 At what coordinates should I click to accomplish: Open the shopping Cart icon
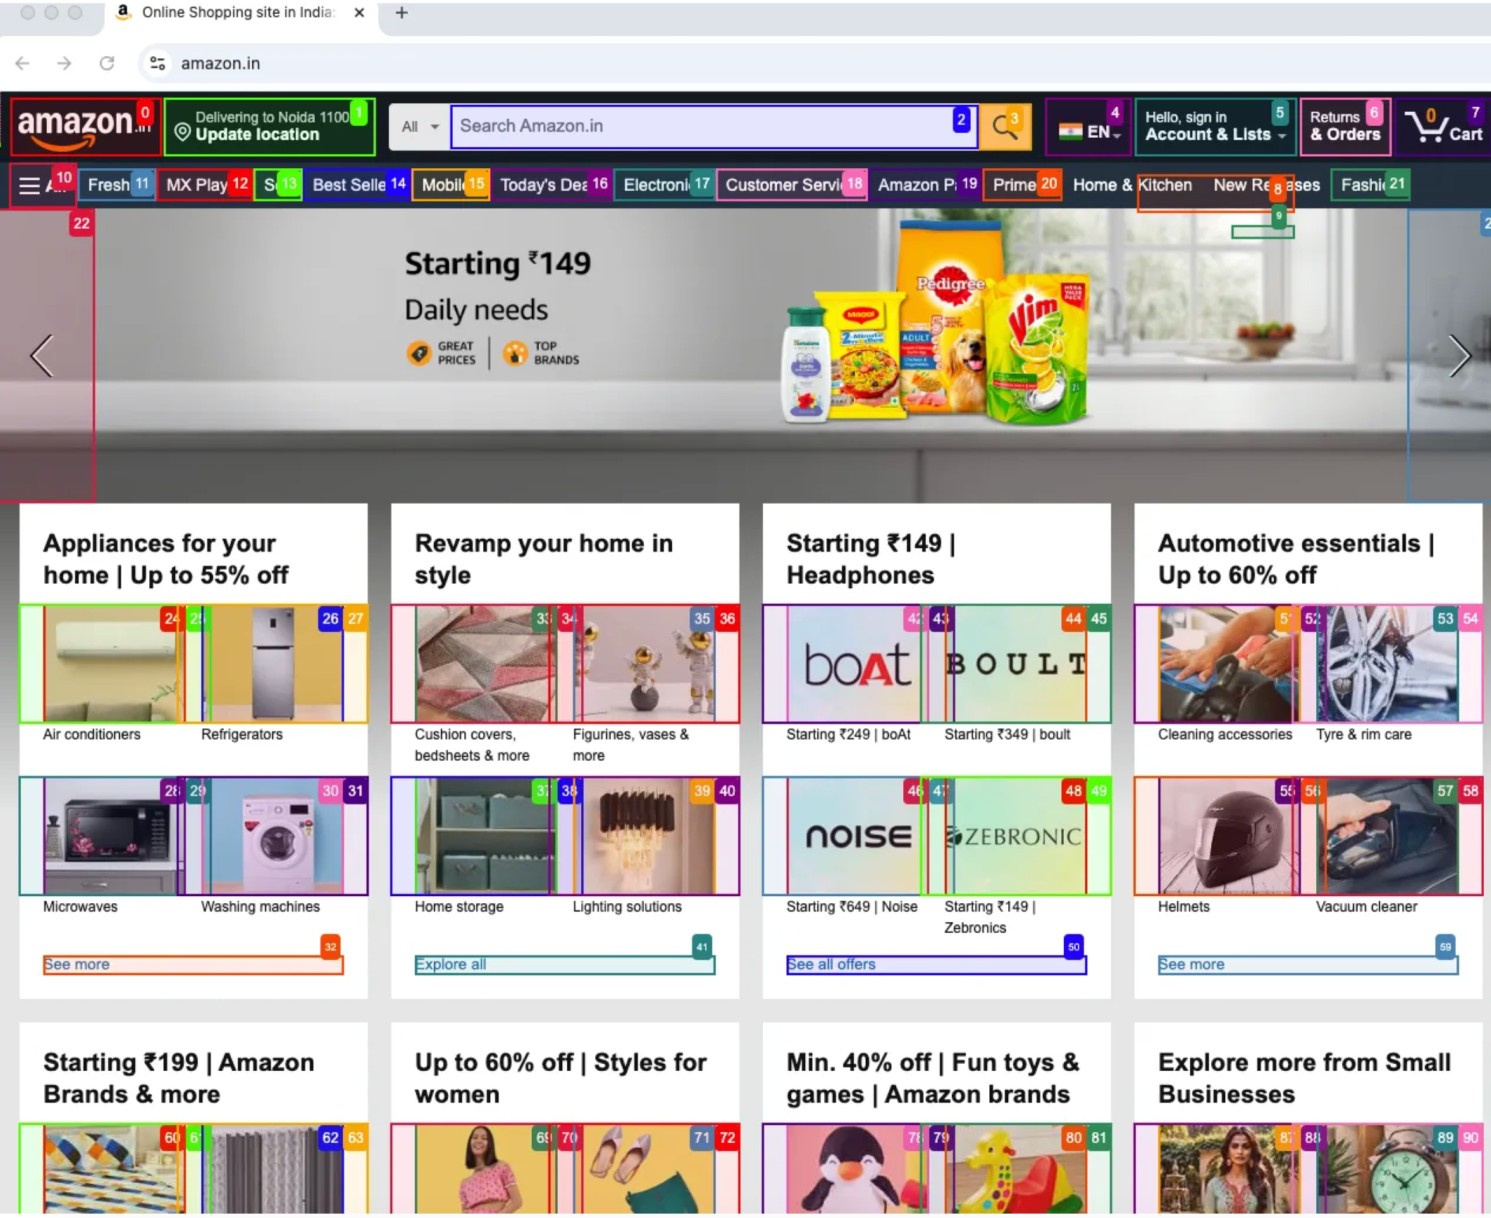point(1443,127)
